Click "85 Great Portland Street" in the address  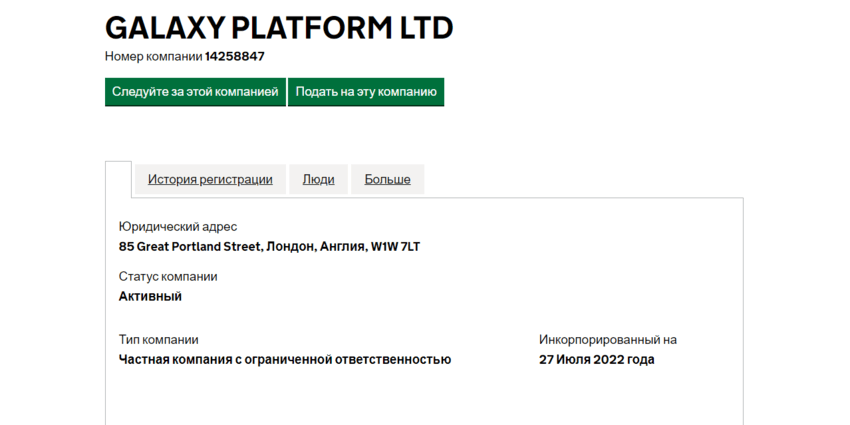(190, 246)
